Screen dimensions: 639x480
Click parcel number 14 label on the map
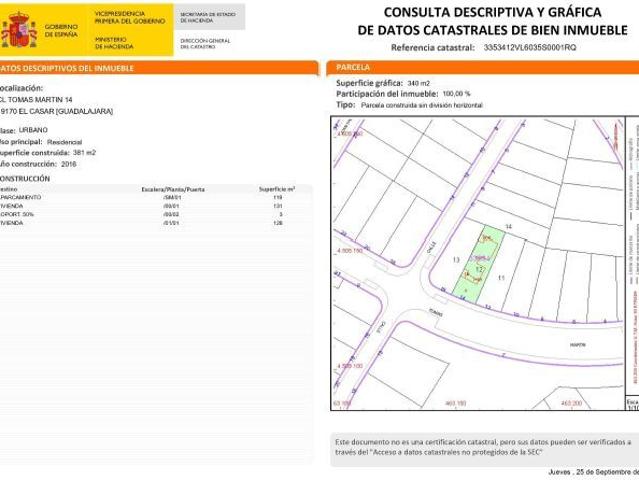(508, 227)
